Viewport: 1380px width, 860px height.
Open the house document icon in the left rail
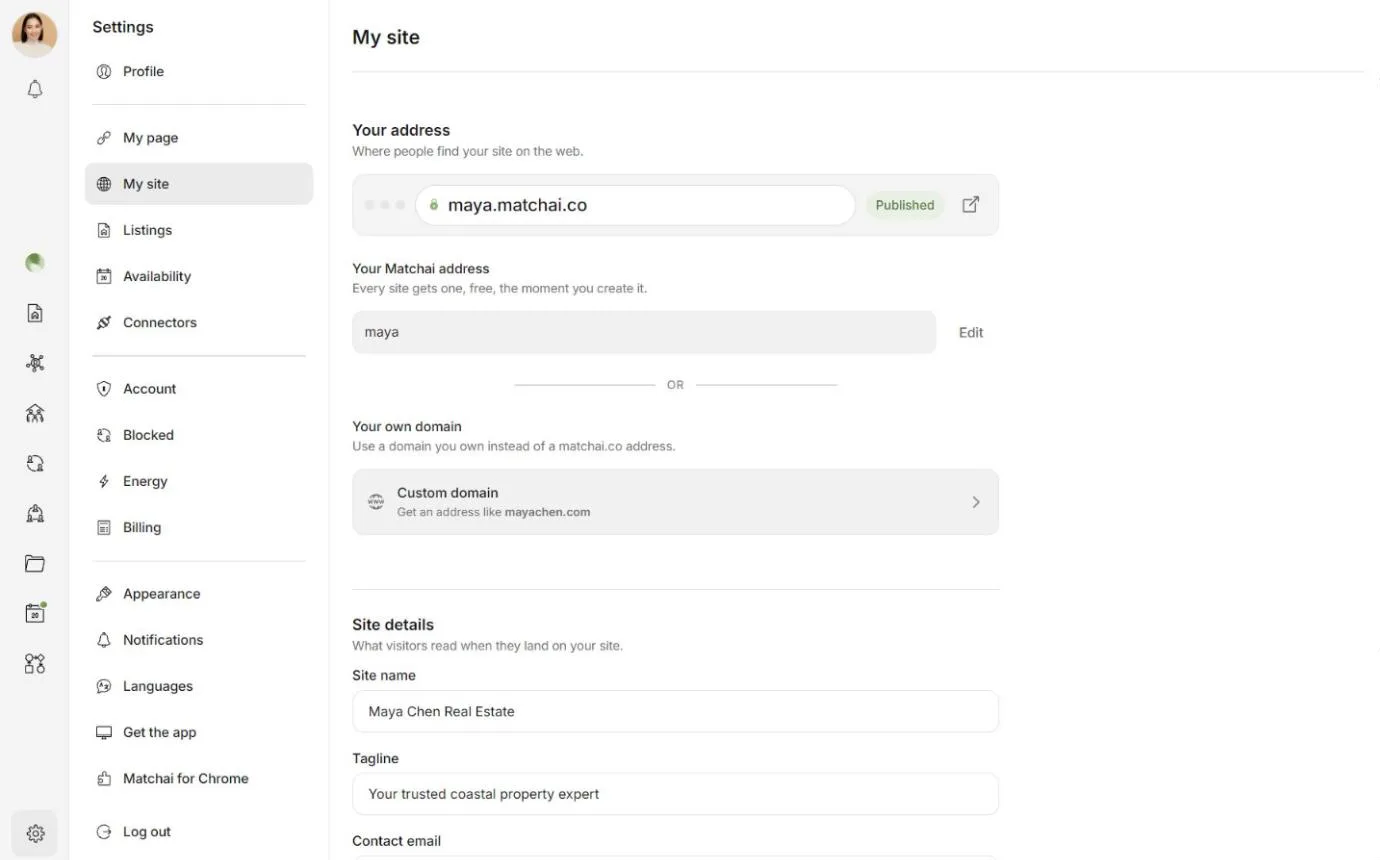(35, 313)
